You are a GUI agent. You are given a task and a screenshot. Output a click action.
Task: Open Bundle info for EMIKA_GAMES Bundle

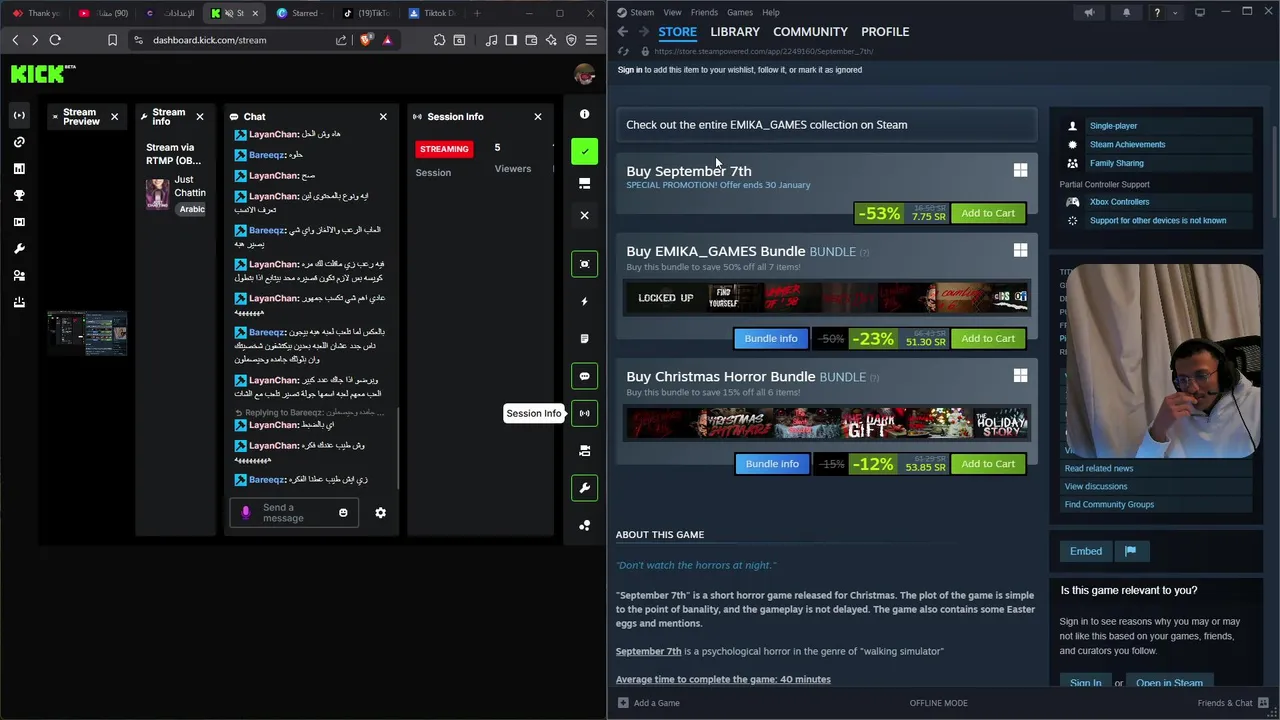(771, 338)
